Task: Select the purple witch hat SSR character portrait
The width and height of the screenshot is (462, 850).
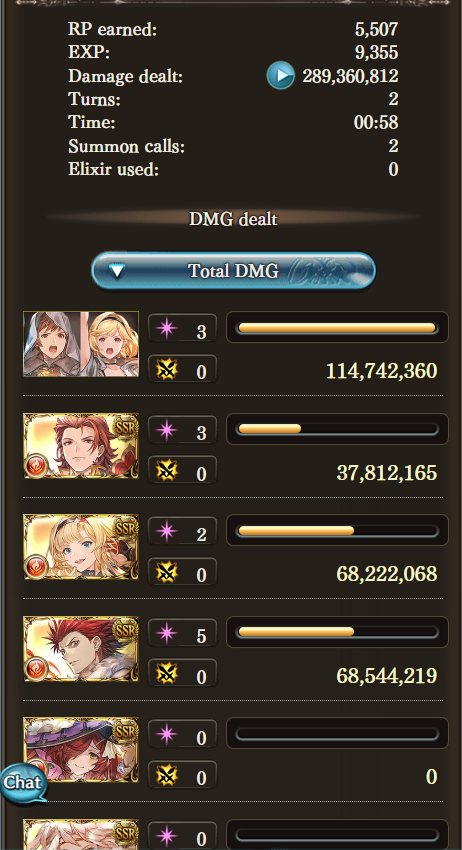Action: (81, 750)
